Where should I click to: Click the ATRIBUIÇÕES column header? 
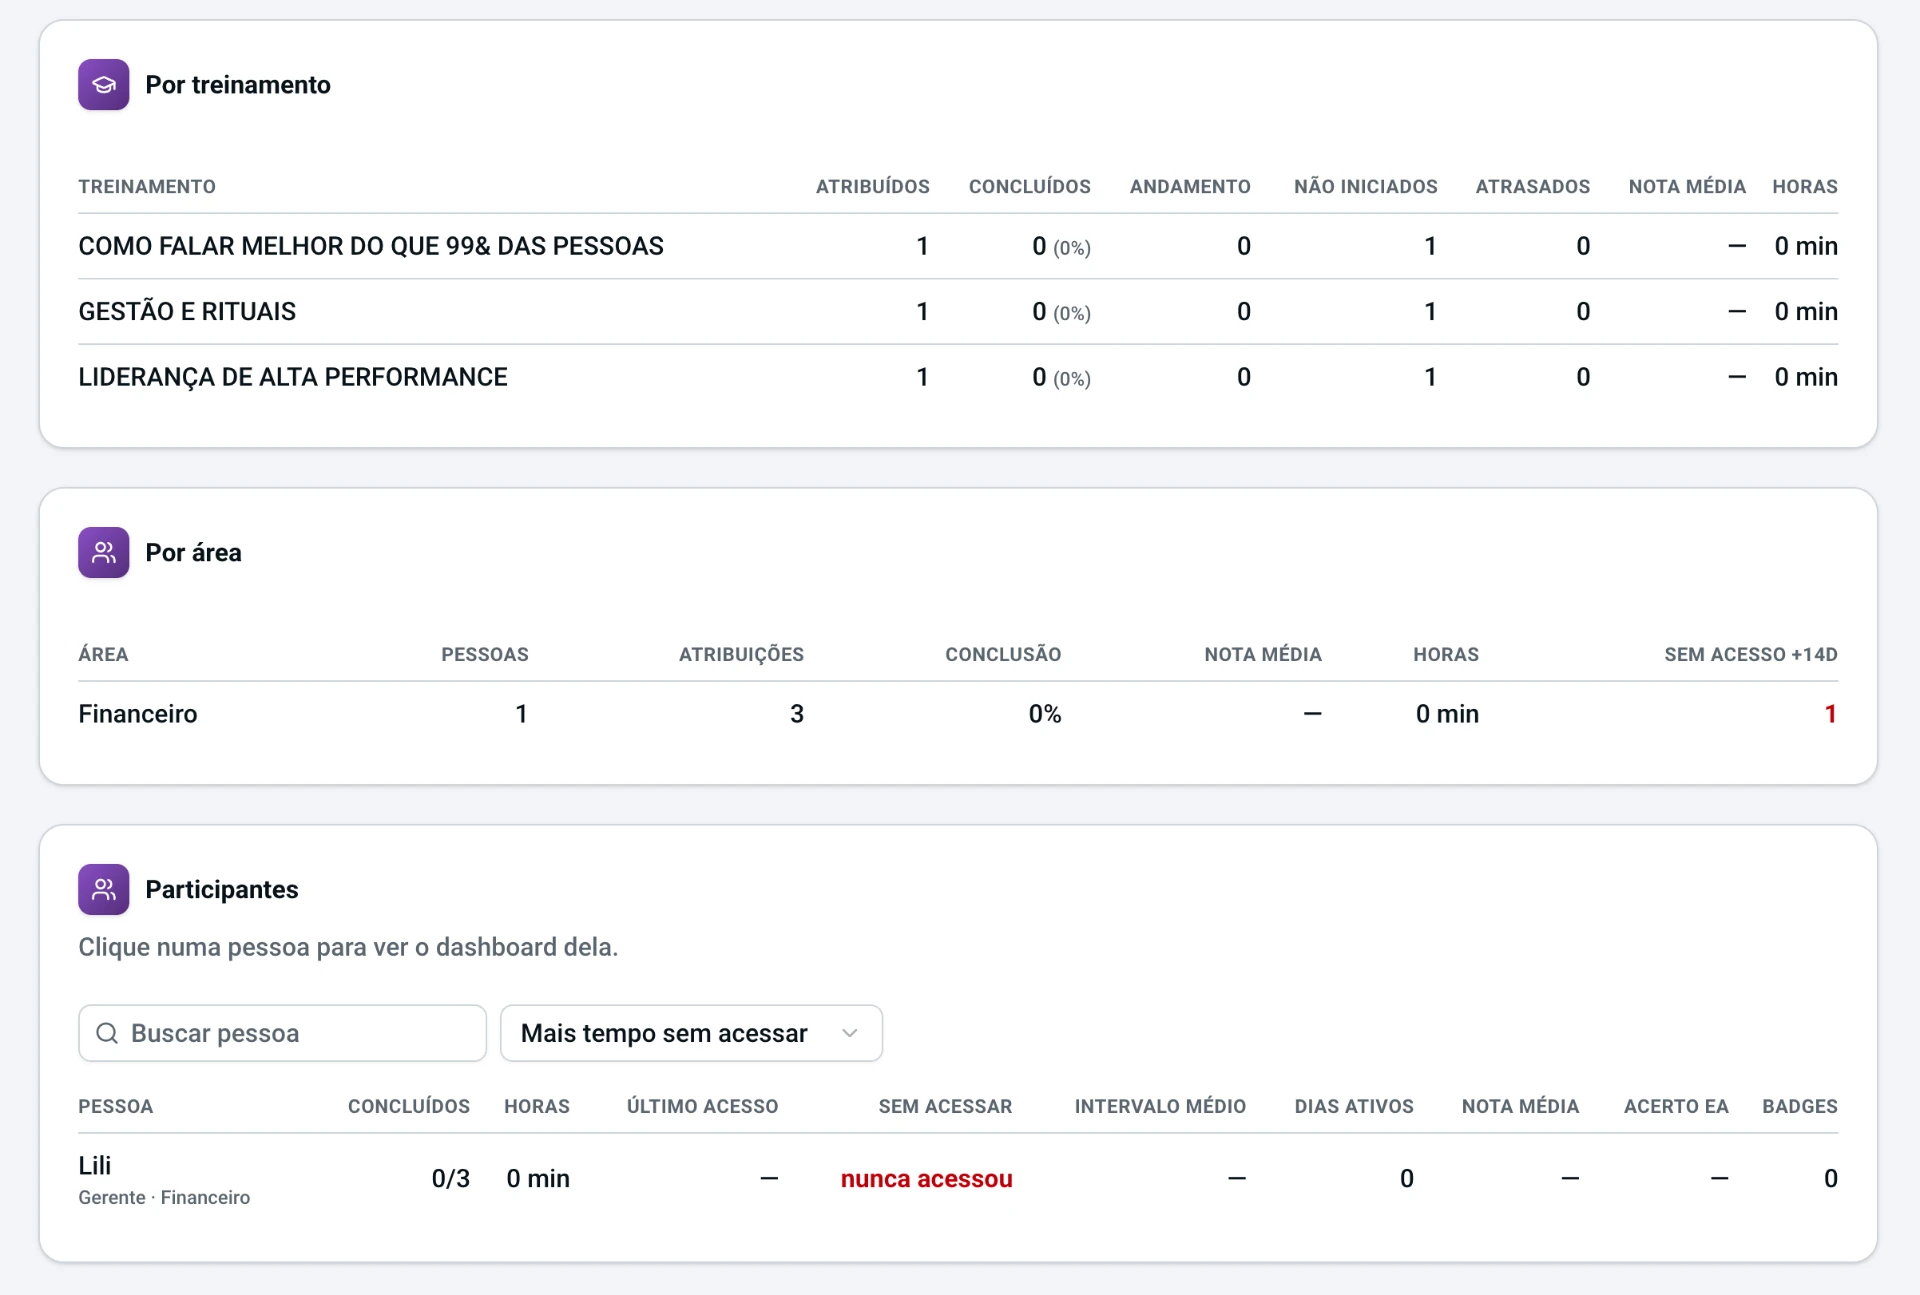pyautogui.click(x=741, y=655)
